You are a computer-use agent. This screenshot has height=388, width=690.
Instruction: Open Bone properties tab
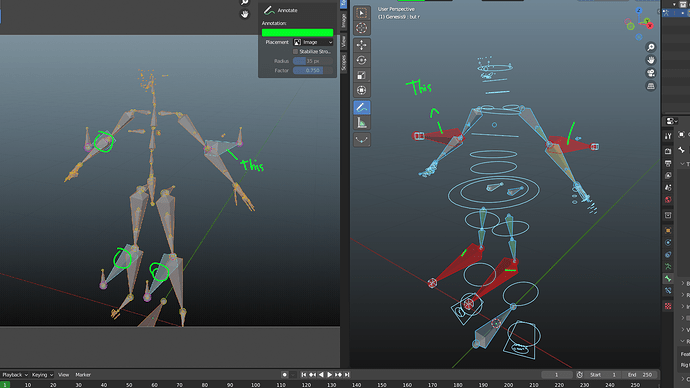pyautogui.click(x=668, y=278)
